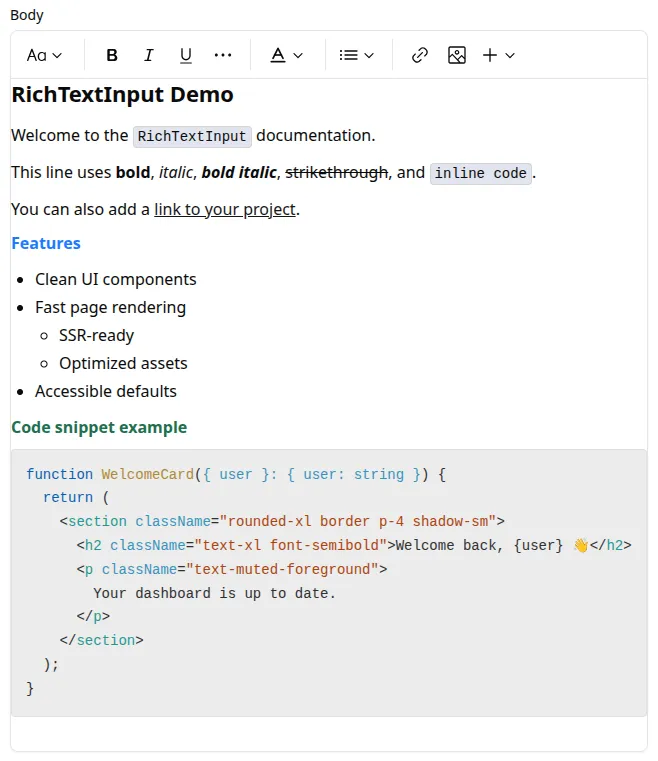Click the insert image icon
Image resolution: width=658 pixels, height=761 pixels.
click(457, 55)
